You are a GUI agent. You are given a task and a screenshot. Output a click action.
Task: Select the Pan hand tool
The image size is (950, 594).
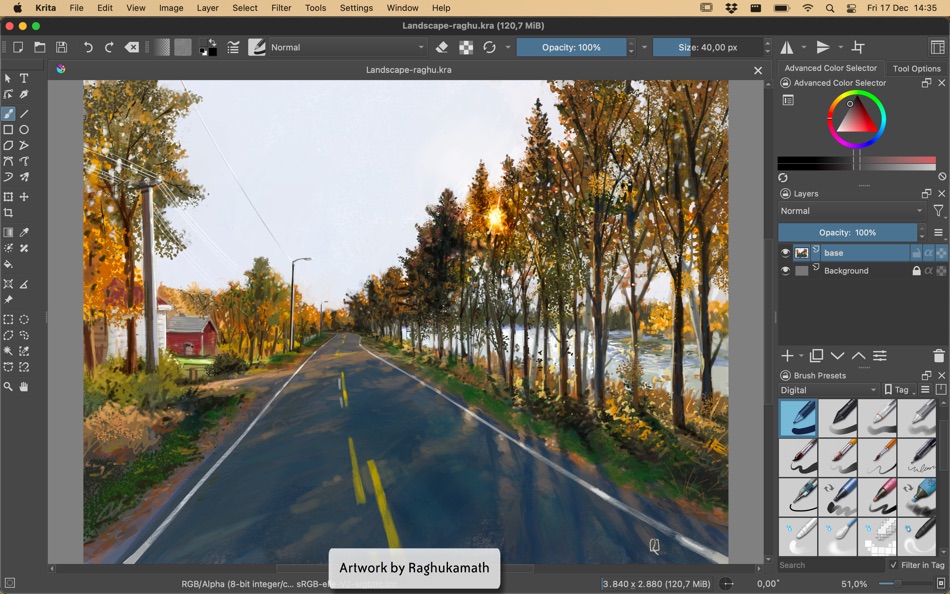[24, 386]
